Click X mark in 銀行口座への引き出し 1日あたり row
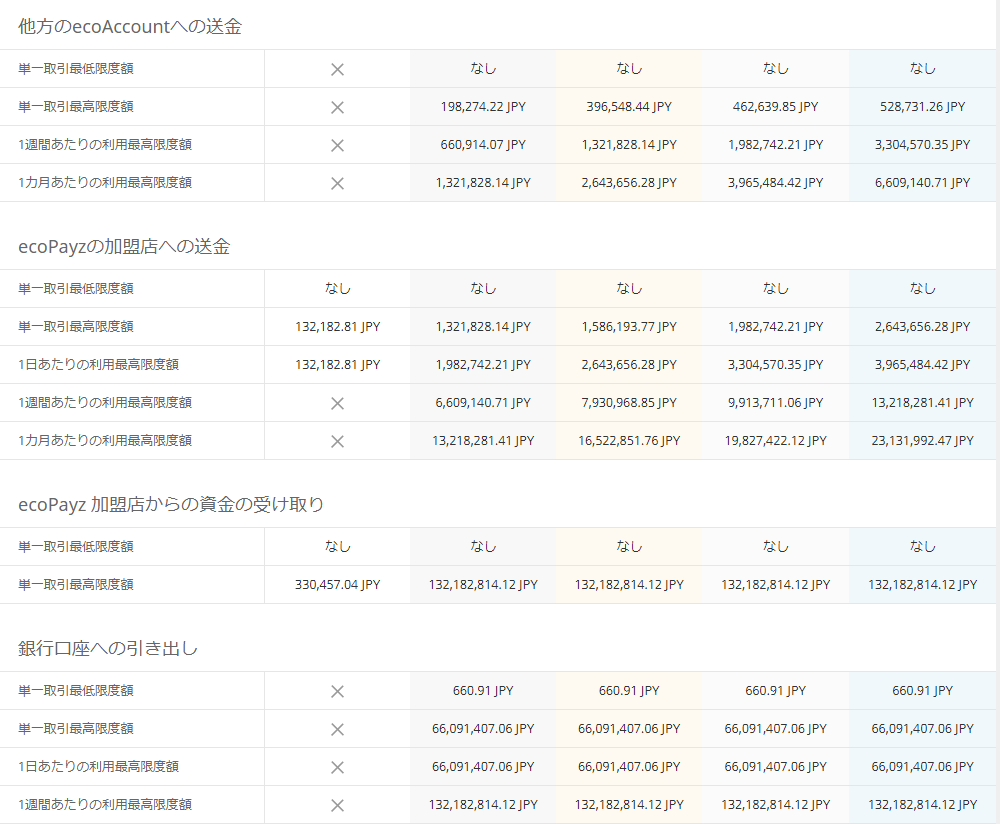The height and width of the screenshot is (824, 1000). pos(337,767)
